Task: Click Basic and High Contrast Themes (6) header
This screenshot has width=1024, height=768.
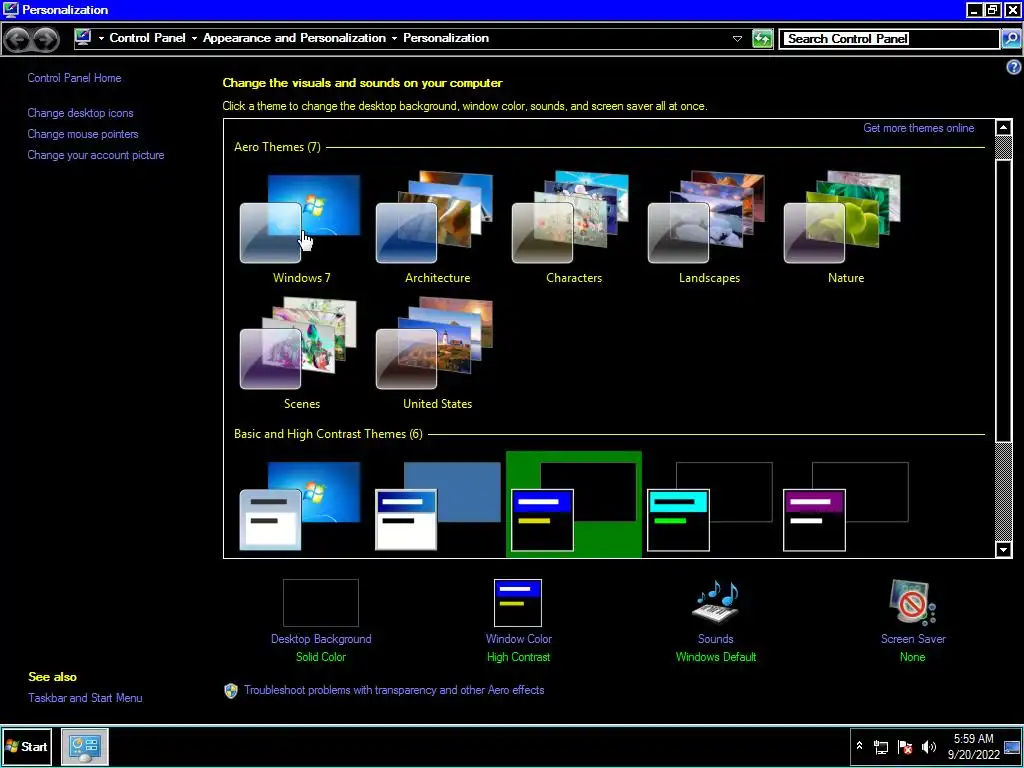Action: point(328,434)
